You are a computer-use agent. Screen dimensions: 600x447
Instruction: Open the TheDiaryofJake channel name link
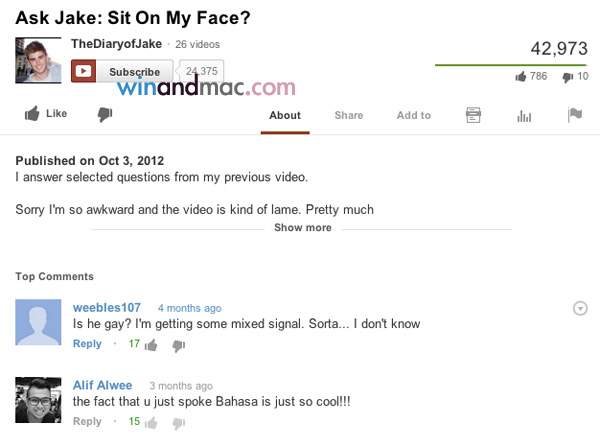point(116,44)
